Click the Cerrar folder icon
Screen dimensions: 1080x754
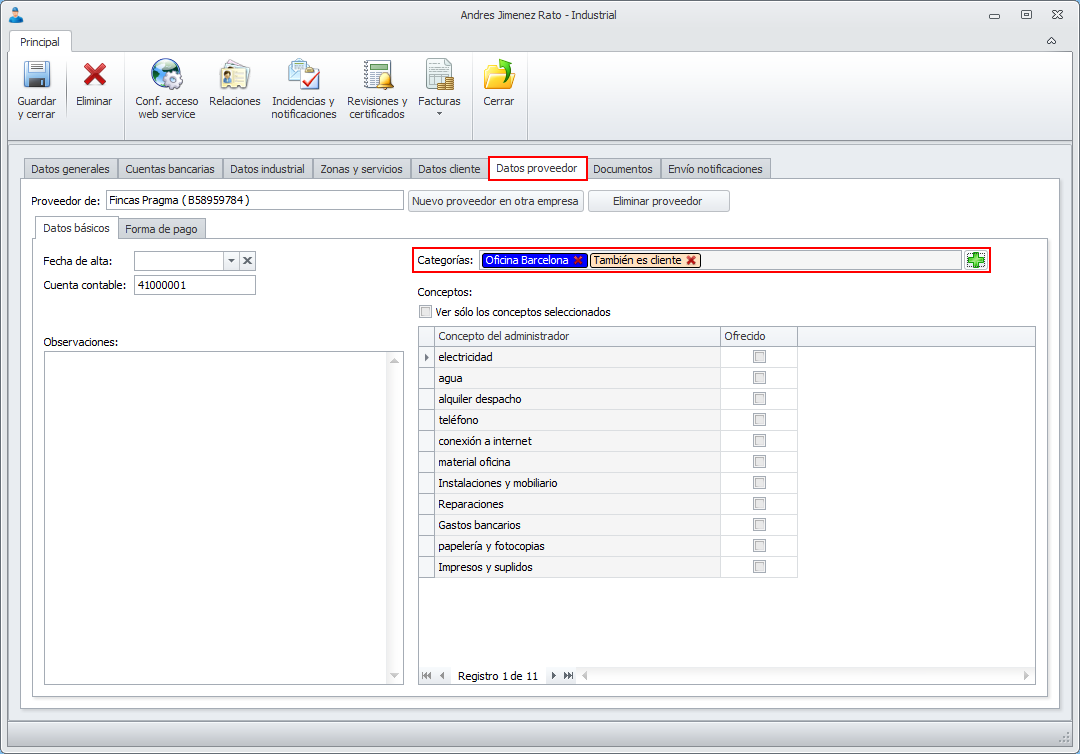[498, 76]
